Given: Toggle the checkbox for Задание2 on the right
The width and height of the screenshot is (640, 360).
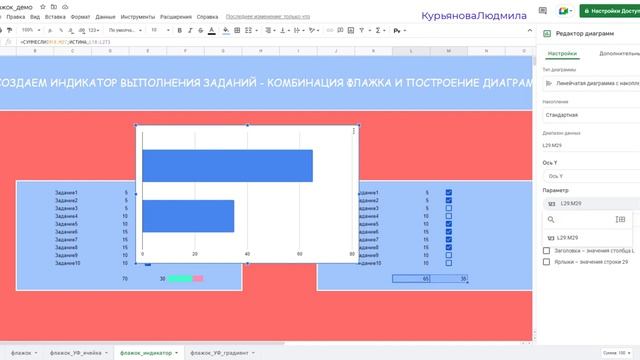Looking at the screenshot, I should [x=449, y=200].
